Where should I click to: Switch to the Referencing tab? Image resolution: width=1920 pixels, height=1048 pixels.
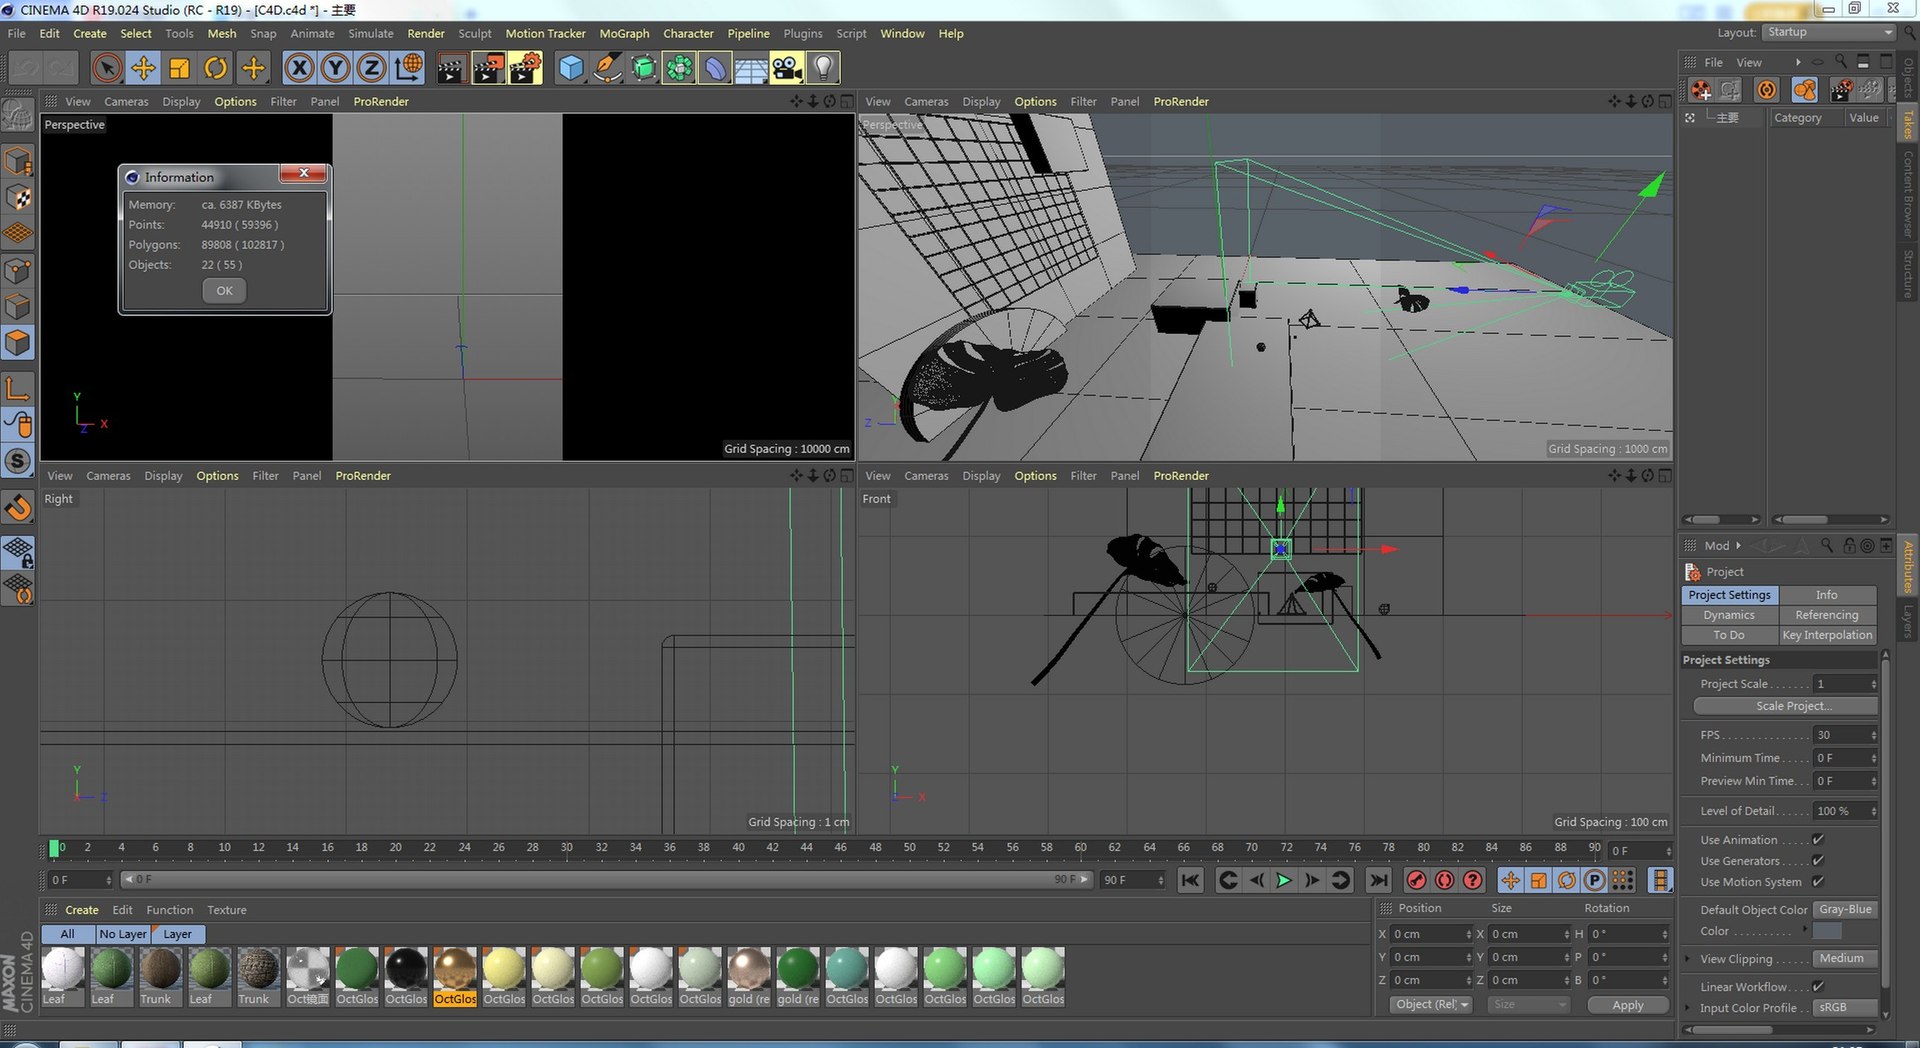click(1827, 615)
